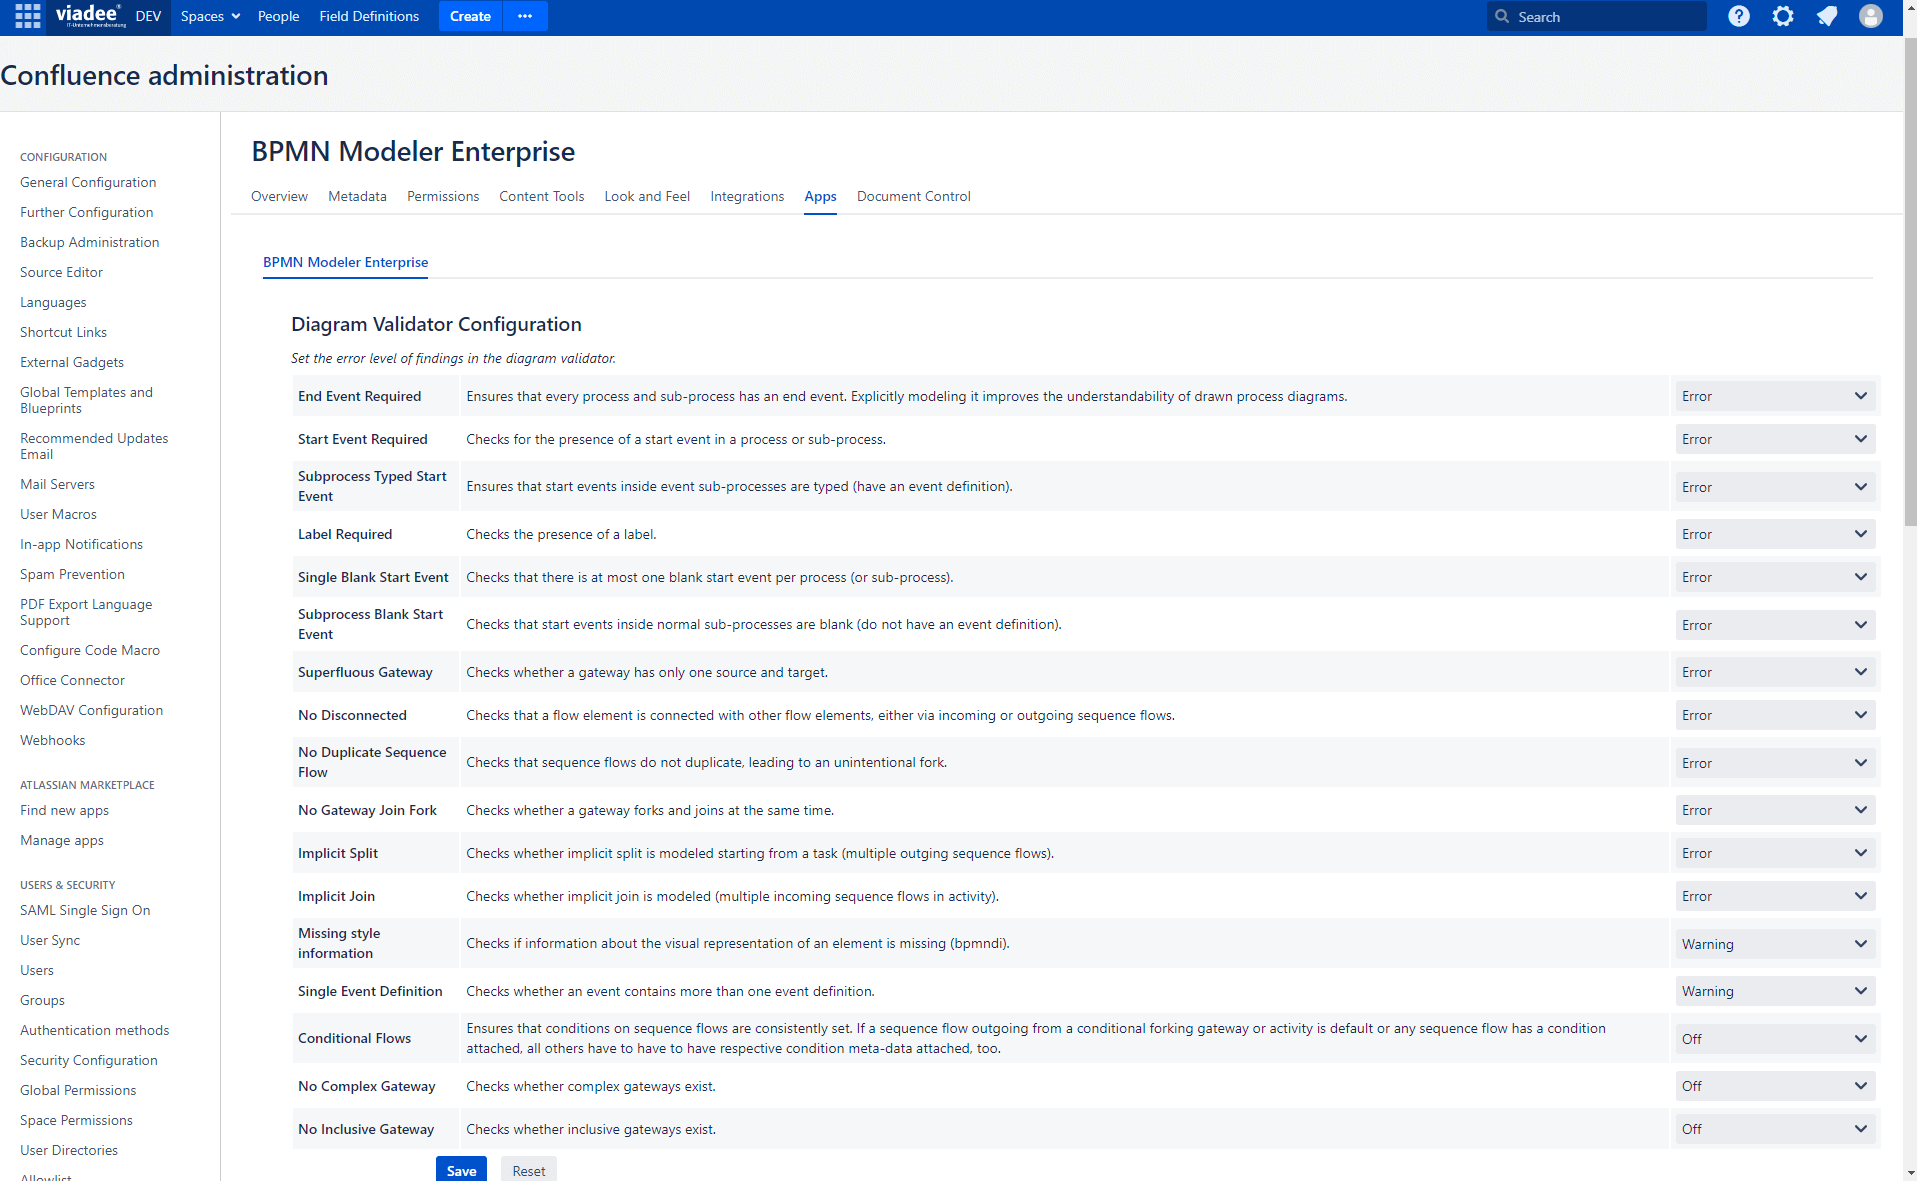This screenshot has height=1181, width=1917.
Task: Select the Apps tab
Action: pos(820,196)
